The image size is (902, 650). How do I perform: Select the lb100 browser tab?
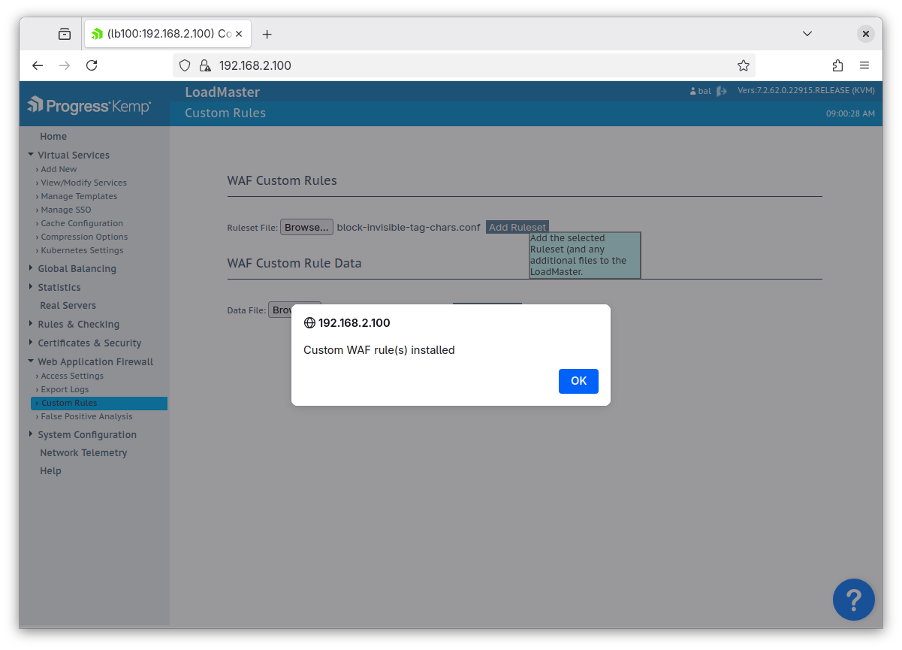pyautogui.click(x=160, y=32)
